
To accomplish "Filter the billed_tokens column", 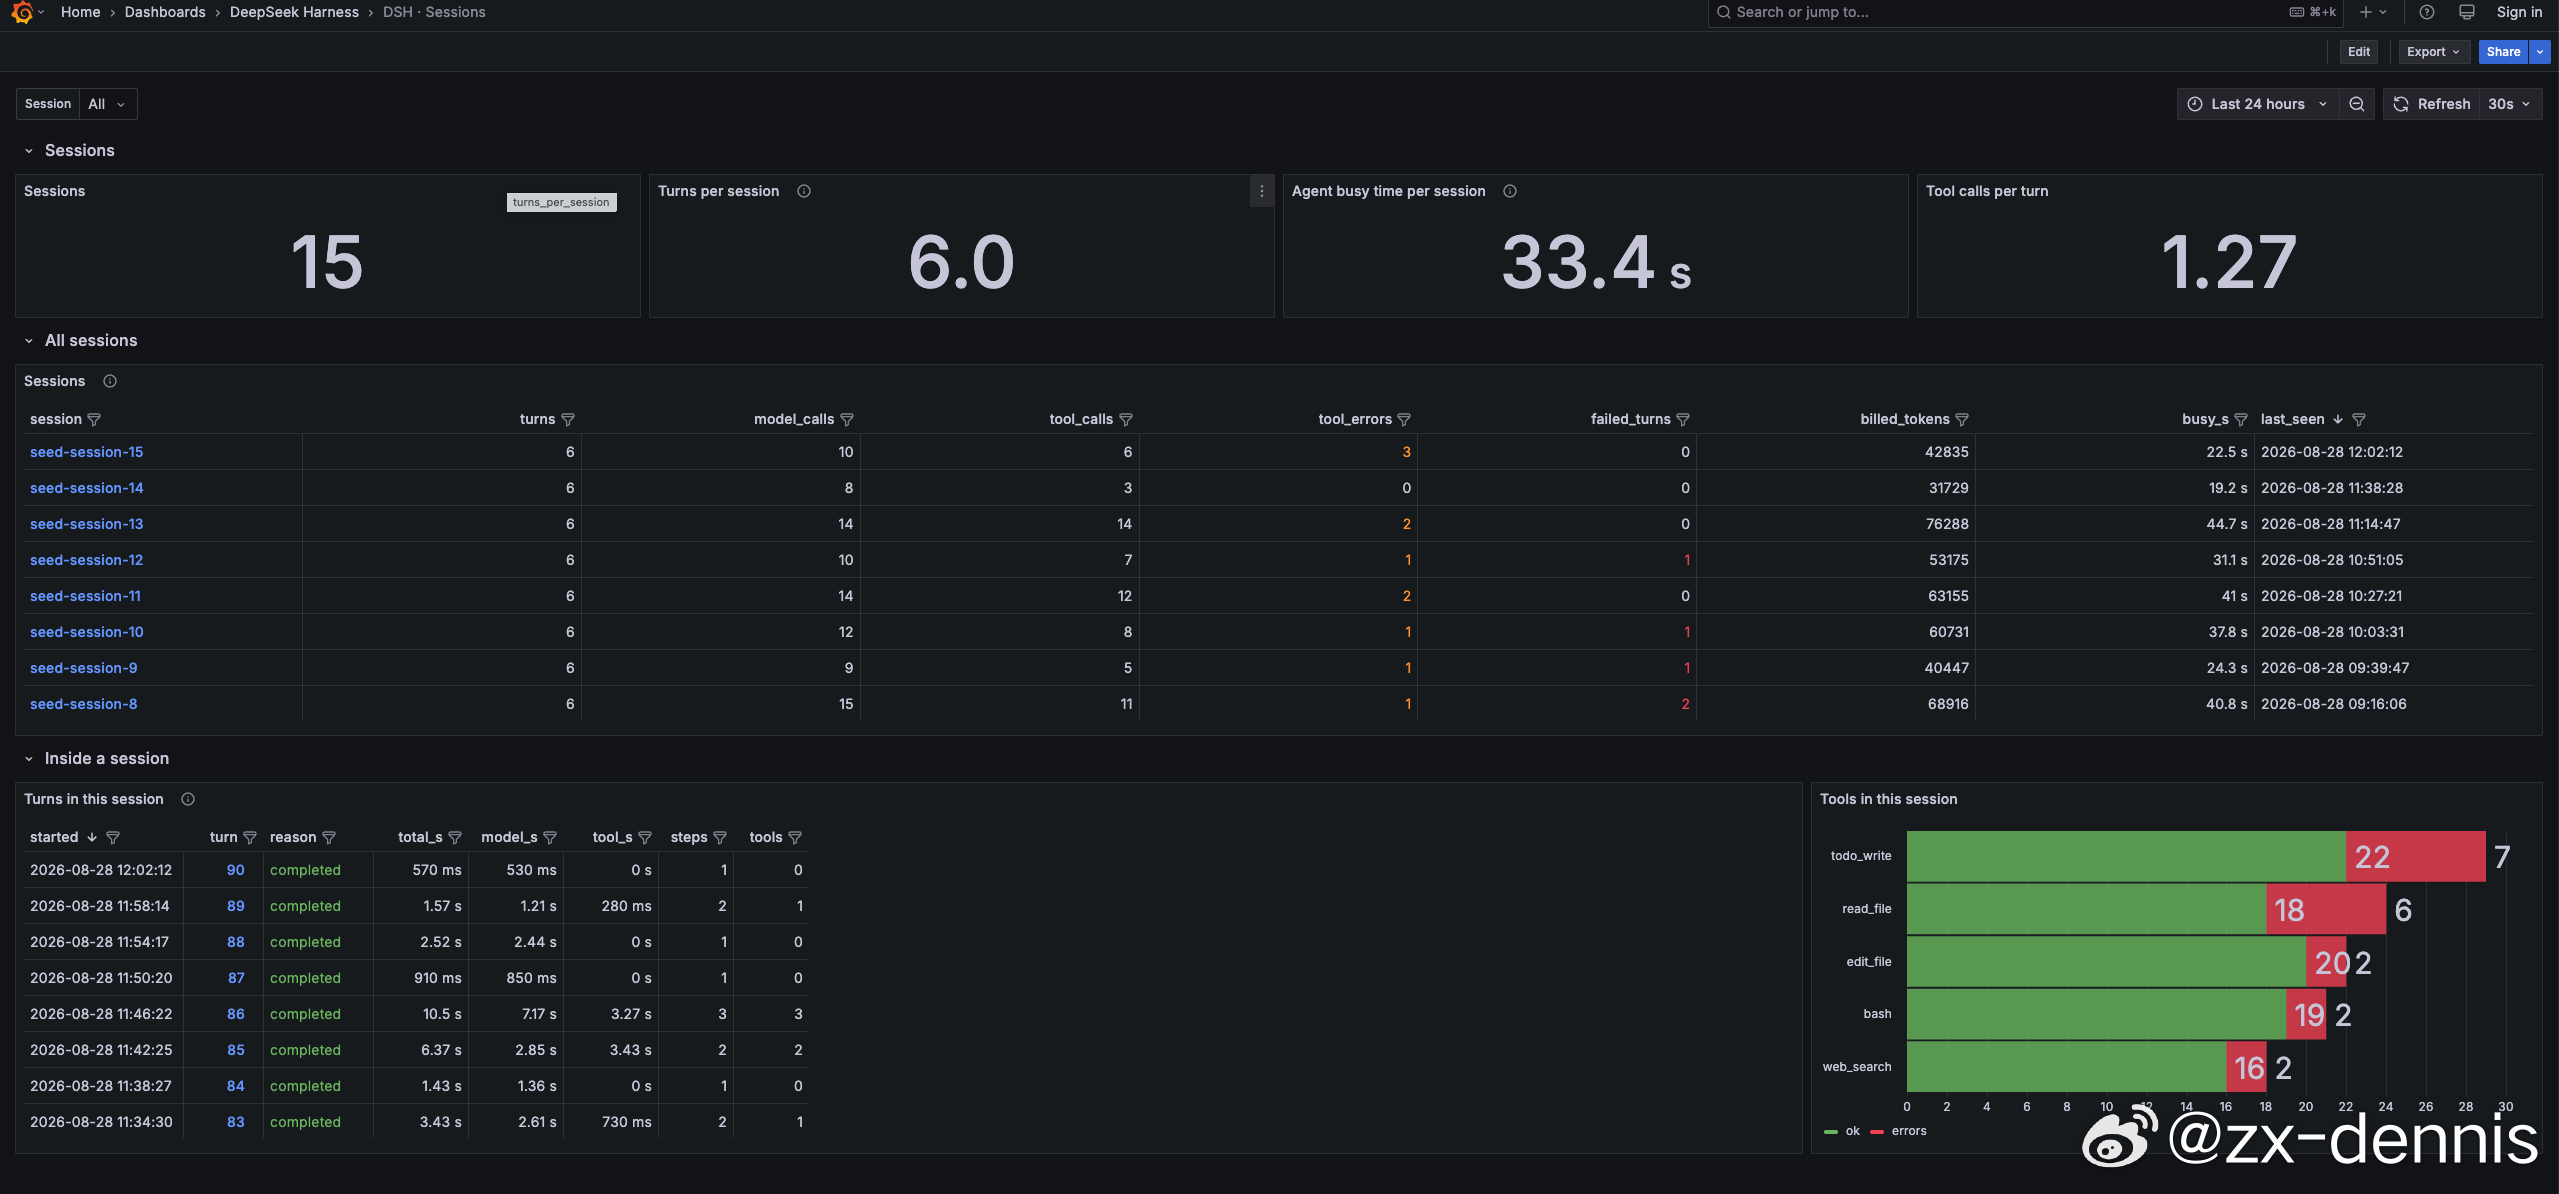I will [1962, 420].
